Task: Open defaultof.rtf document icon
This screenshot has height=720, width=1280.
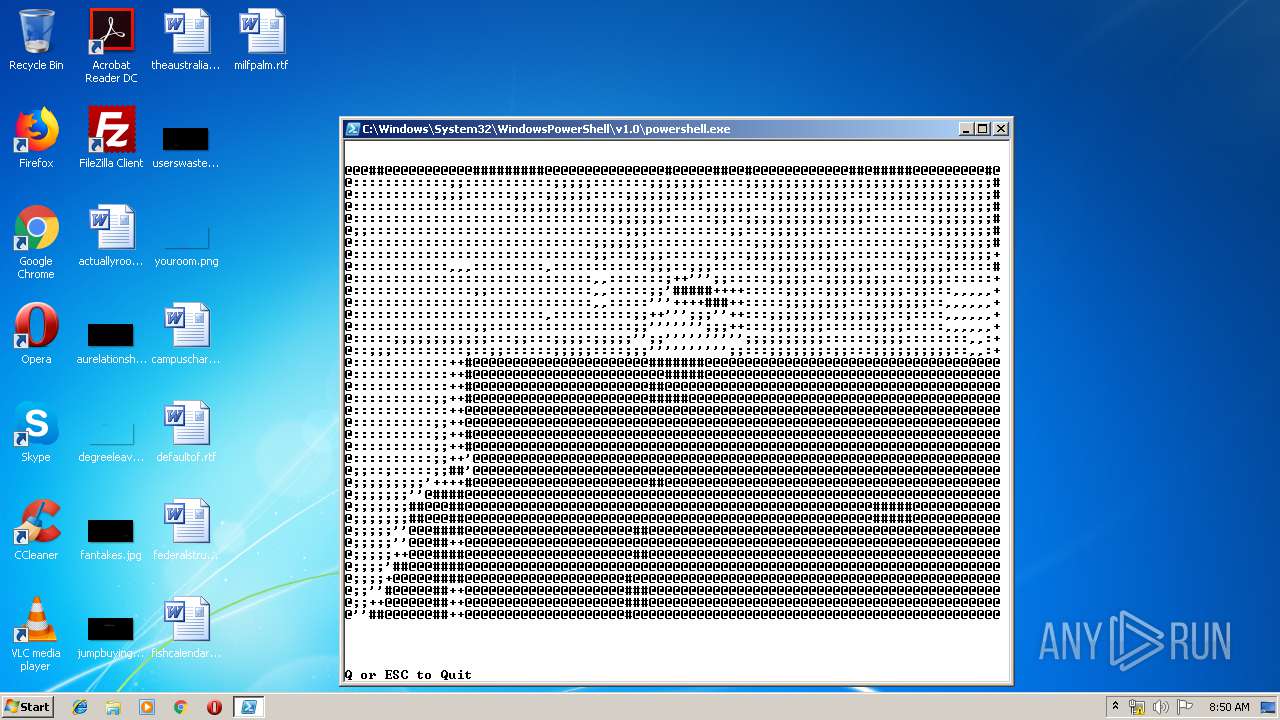Action: click(186, 432)
